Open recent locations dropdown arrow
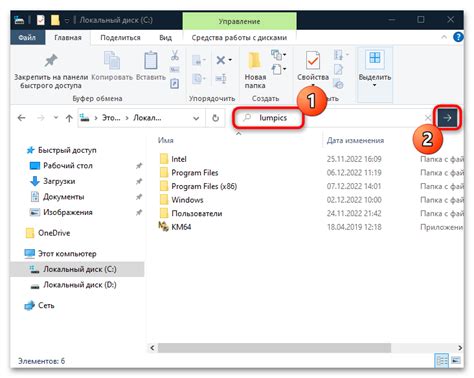Screen dimensions: 474x378 pyautogui.click(x=56, y=118)
